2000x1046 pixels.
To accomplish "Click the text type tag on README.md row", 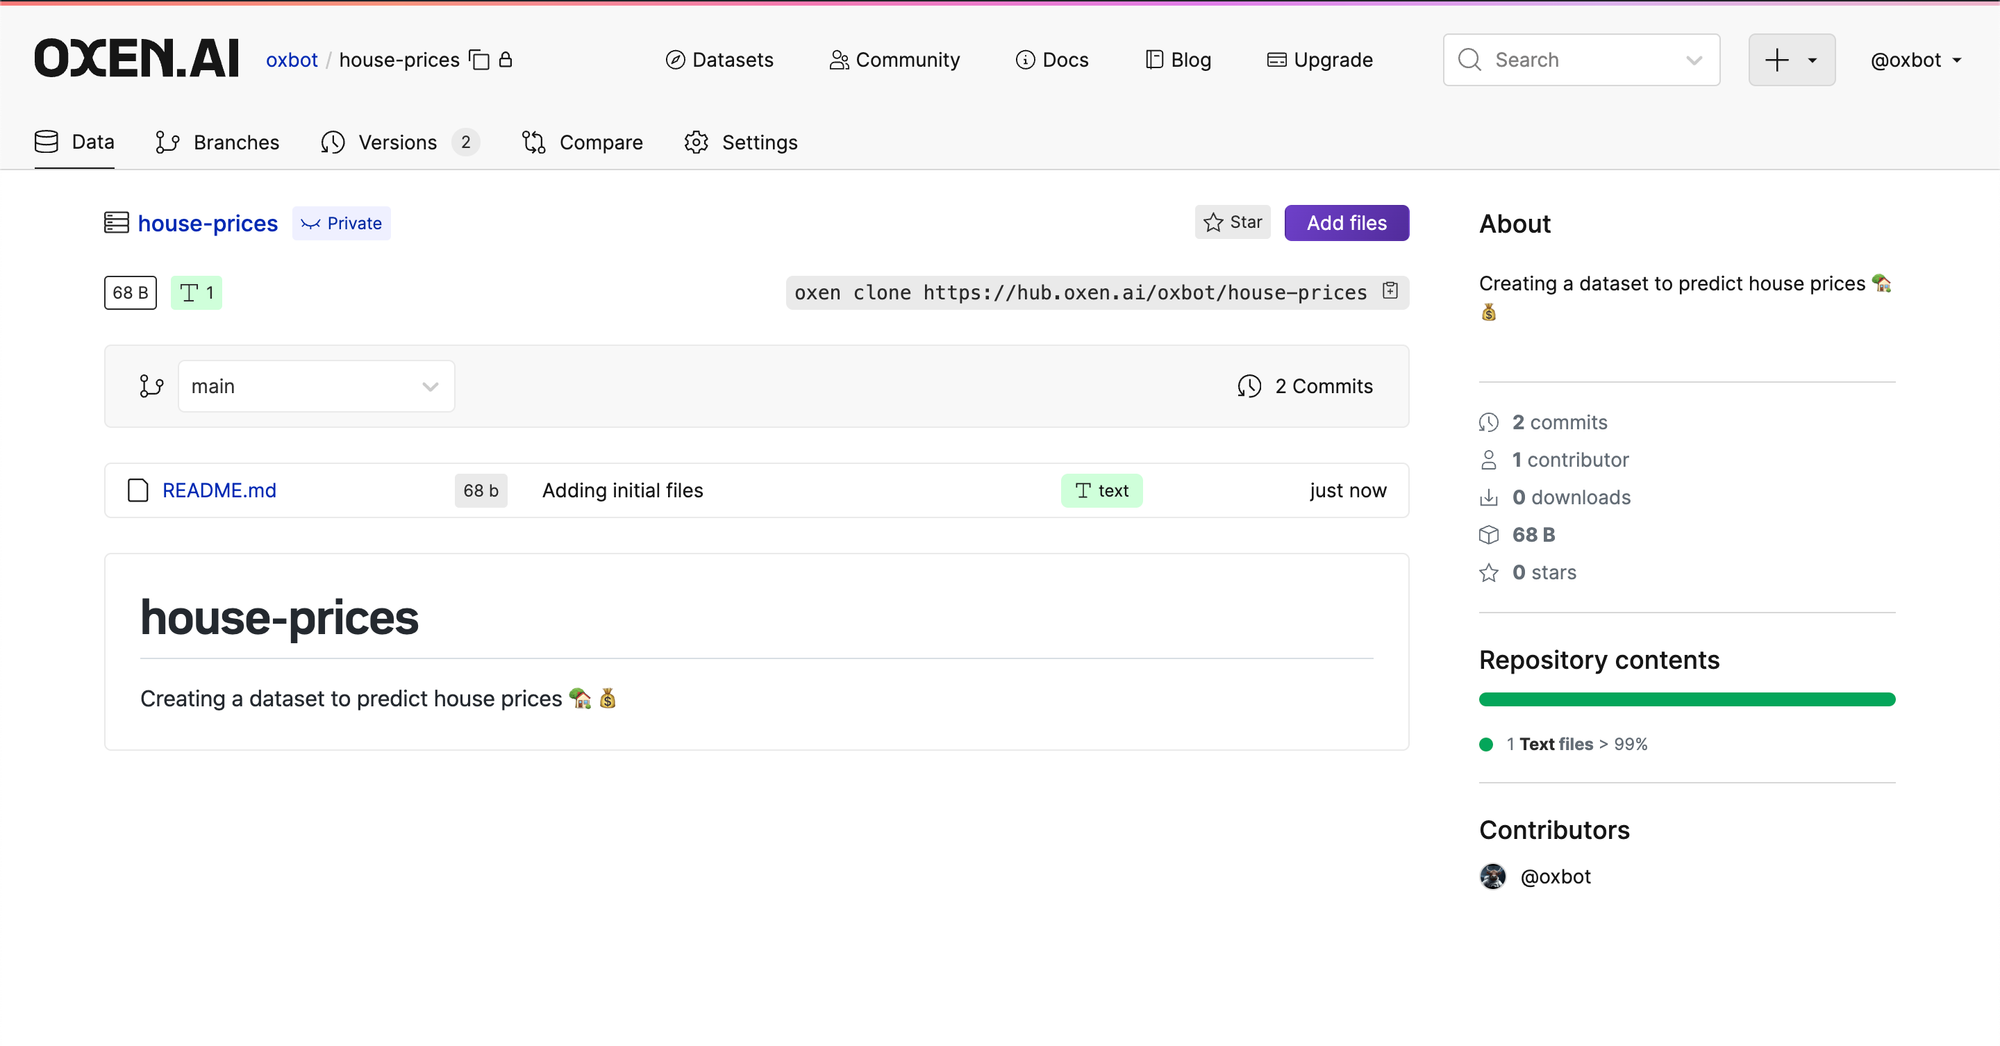I will pyautogui.click(x=1102, y=490).
